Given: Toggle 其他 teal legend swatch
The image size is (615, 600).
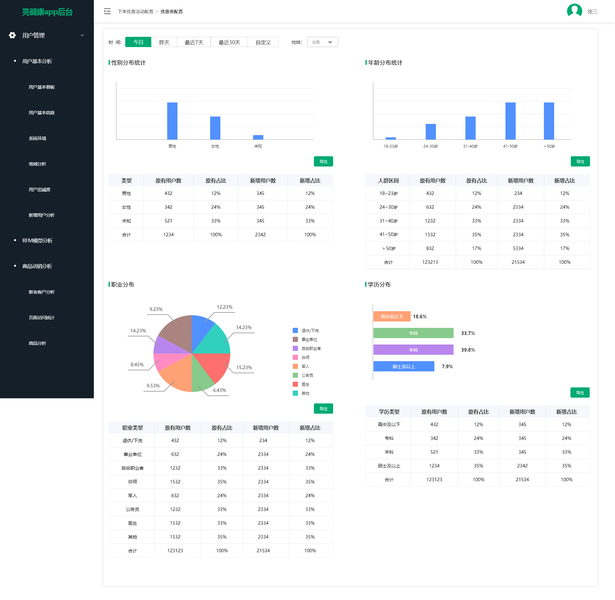Looking at the screenshot, I should (295, 393).
